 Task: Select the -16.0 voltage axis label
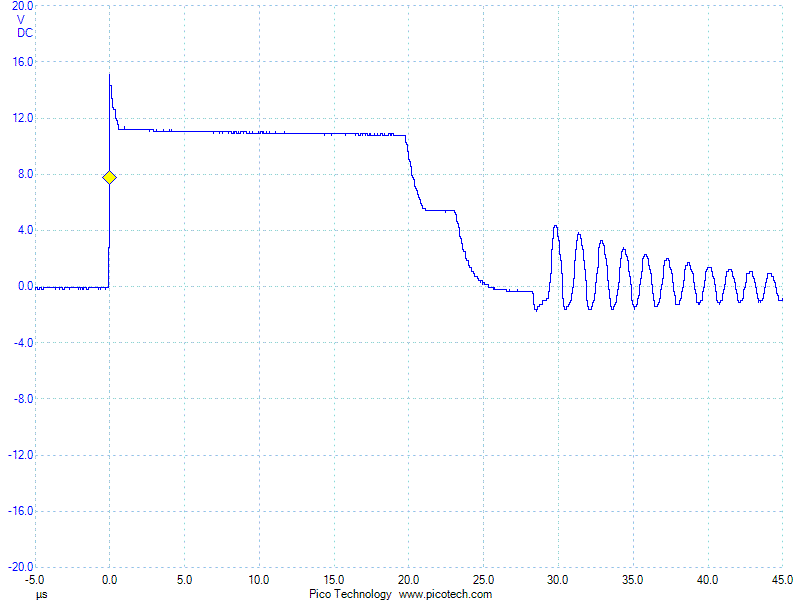[x=20, y=511]
